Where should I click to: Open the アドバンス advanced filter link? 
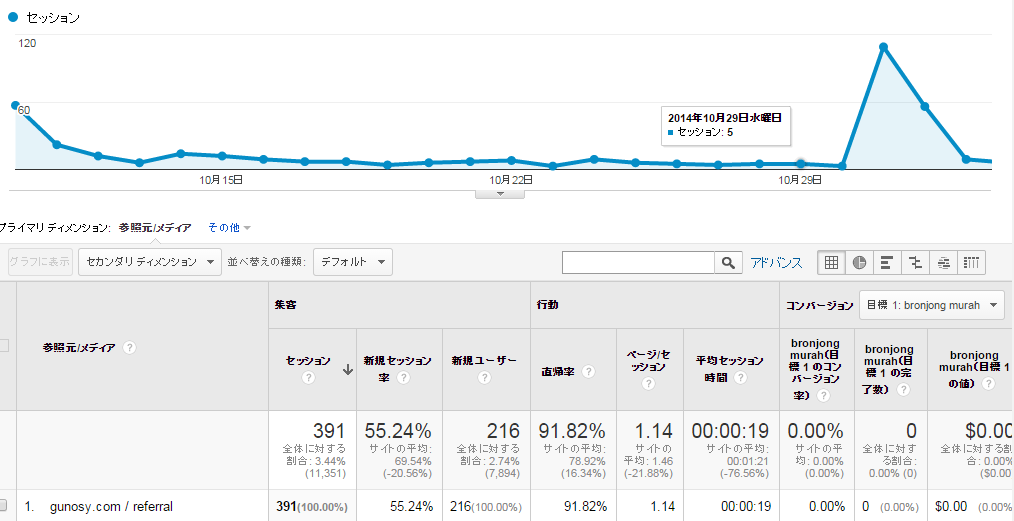[776, 263]
